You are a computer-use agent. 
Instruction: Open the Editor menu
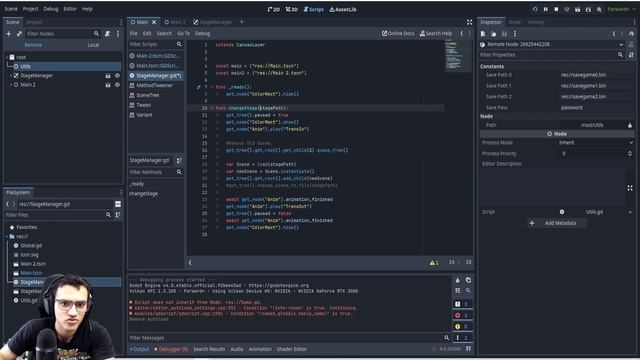pyautogui.click(x=70, y=9)
